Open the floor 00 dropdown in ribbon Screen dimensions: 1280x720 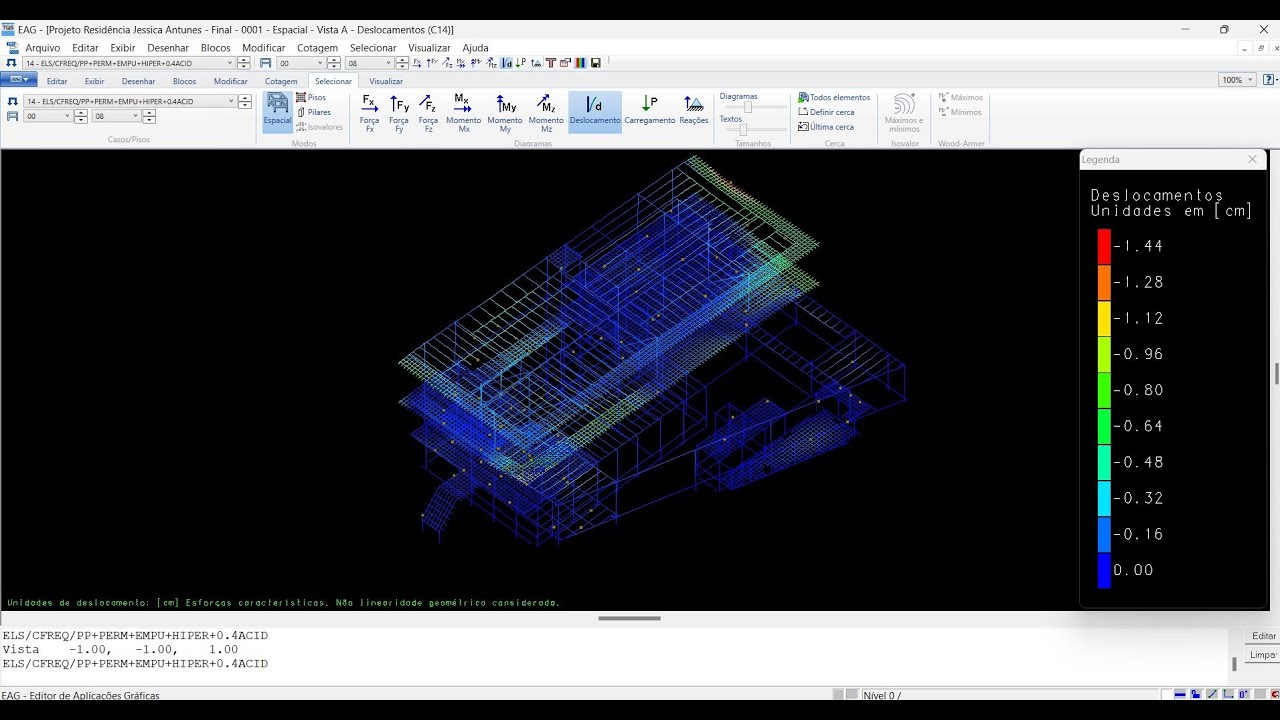click(67, 116)
